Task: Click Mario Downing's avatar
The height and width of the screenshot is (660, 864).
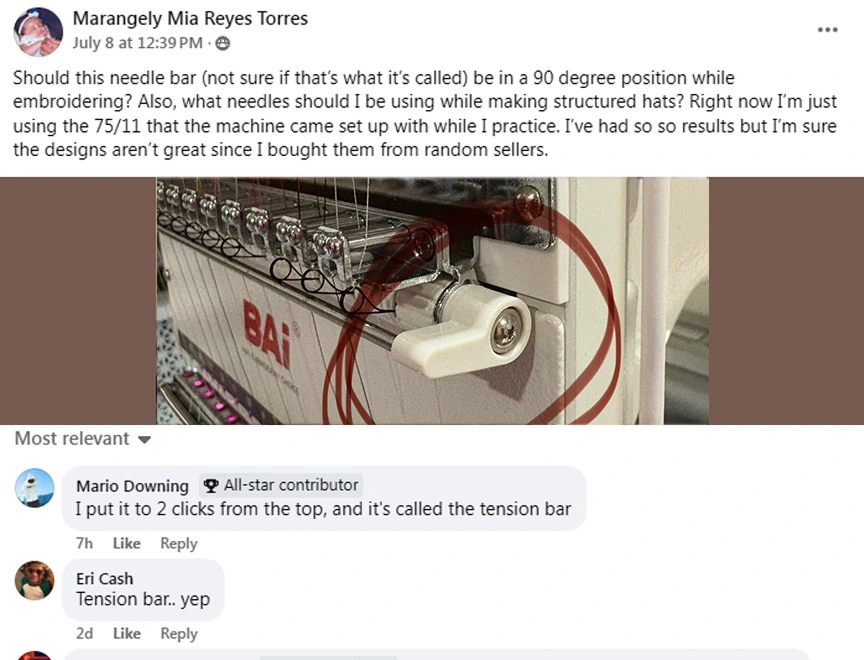Action: (x=35, y=487)
